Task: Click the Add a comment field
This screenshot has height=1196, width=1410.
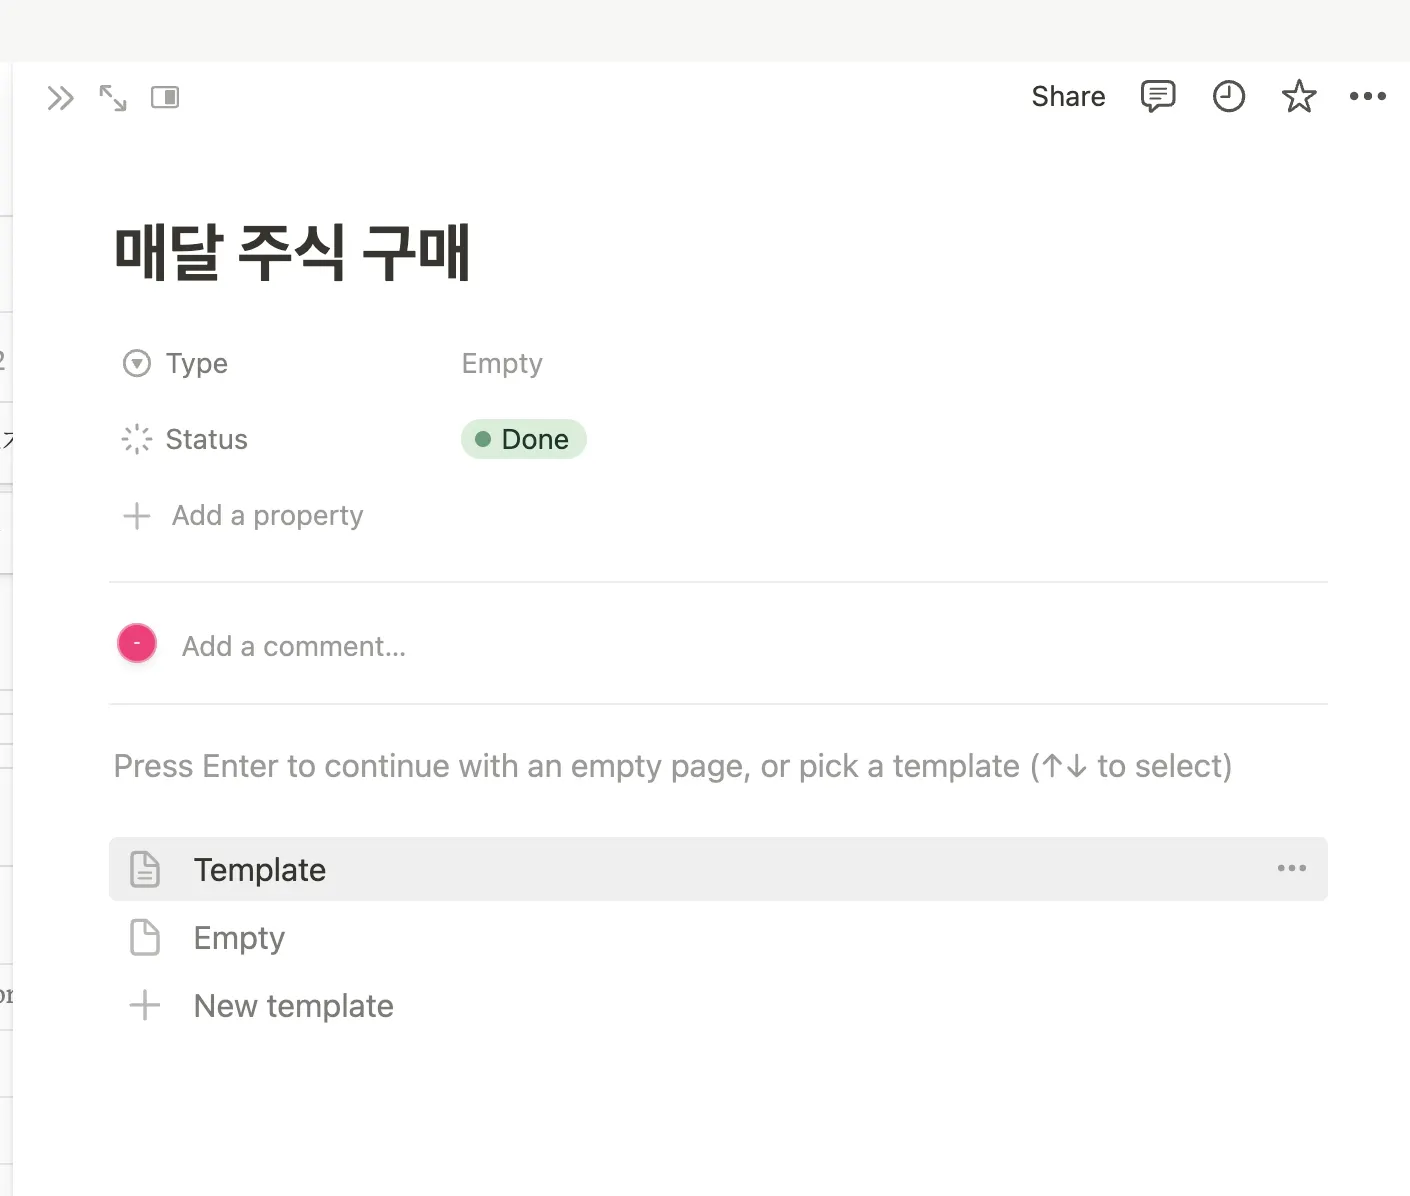Action: click(294, 647)
